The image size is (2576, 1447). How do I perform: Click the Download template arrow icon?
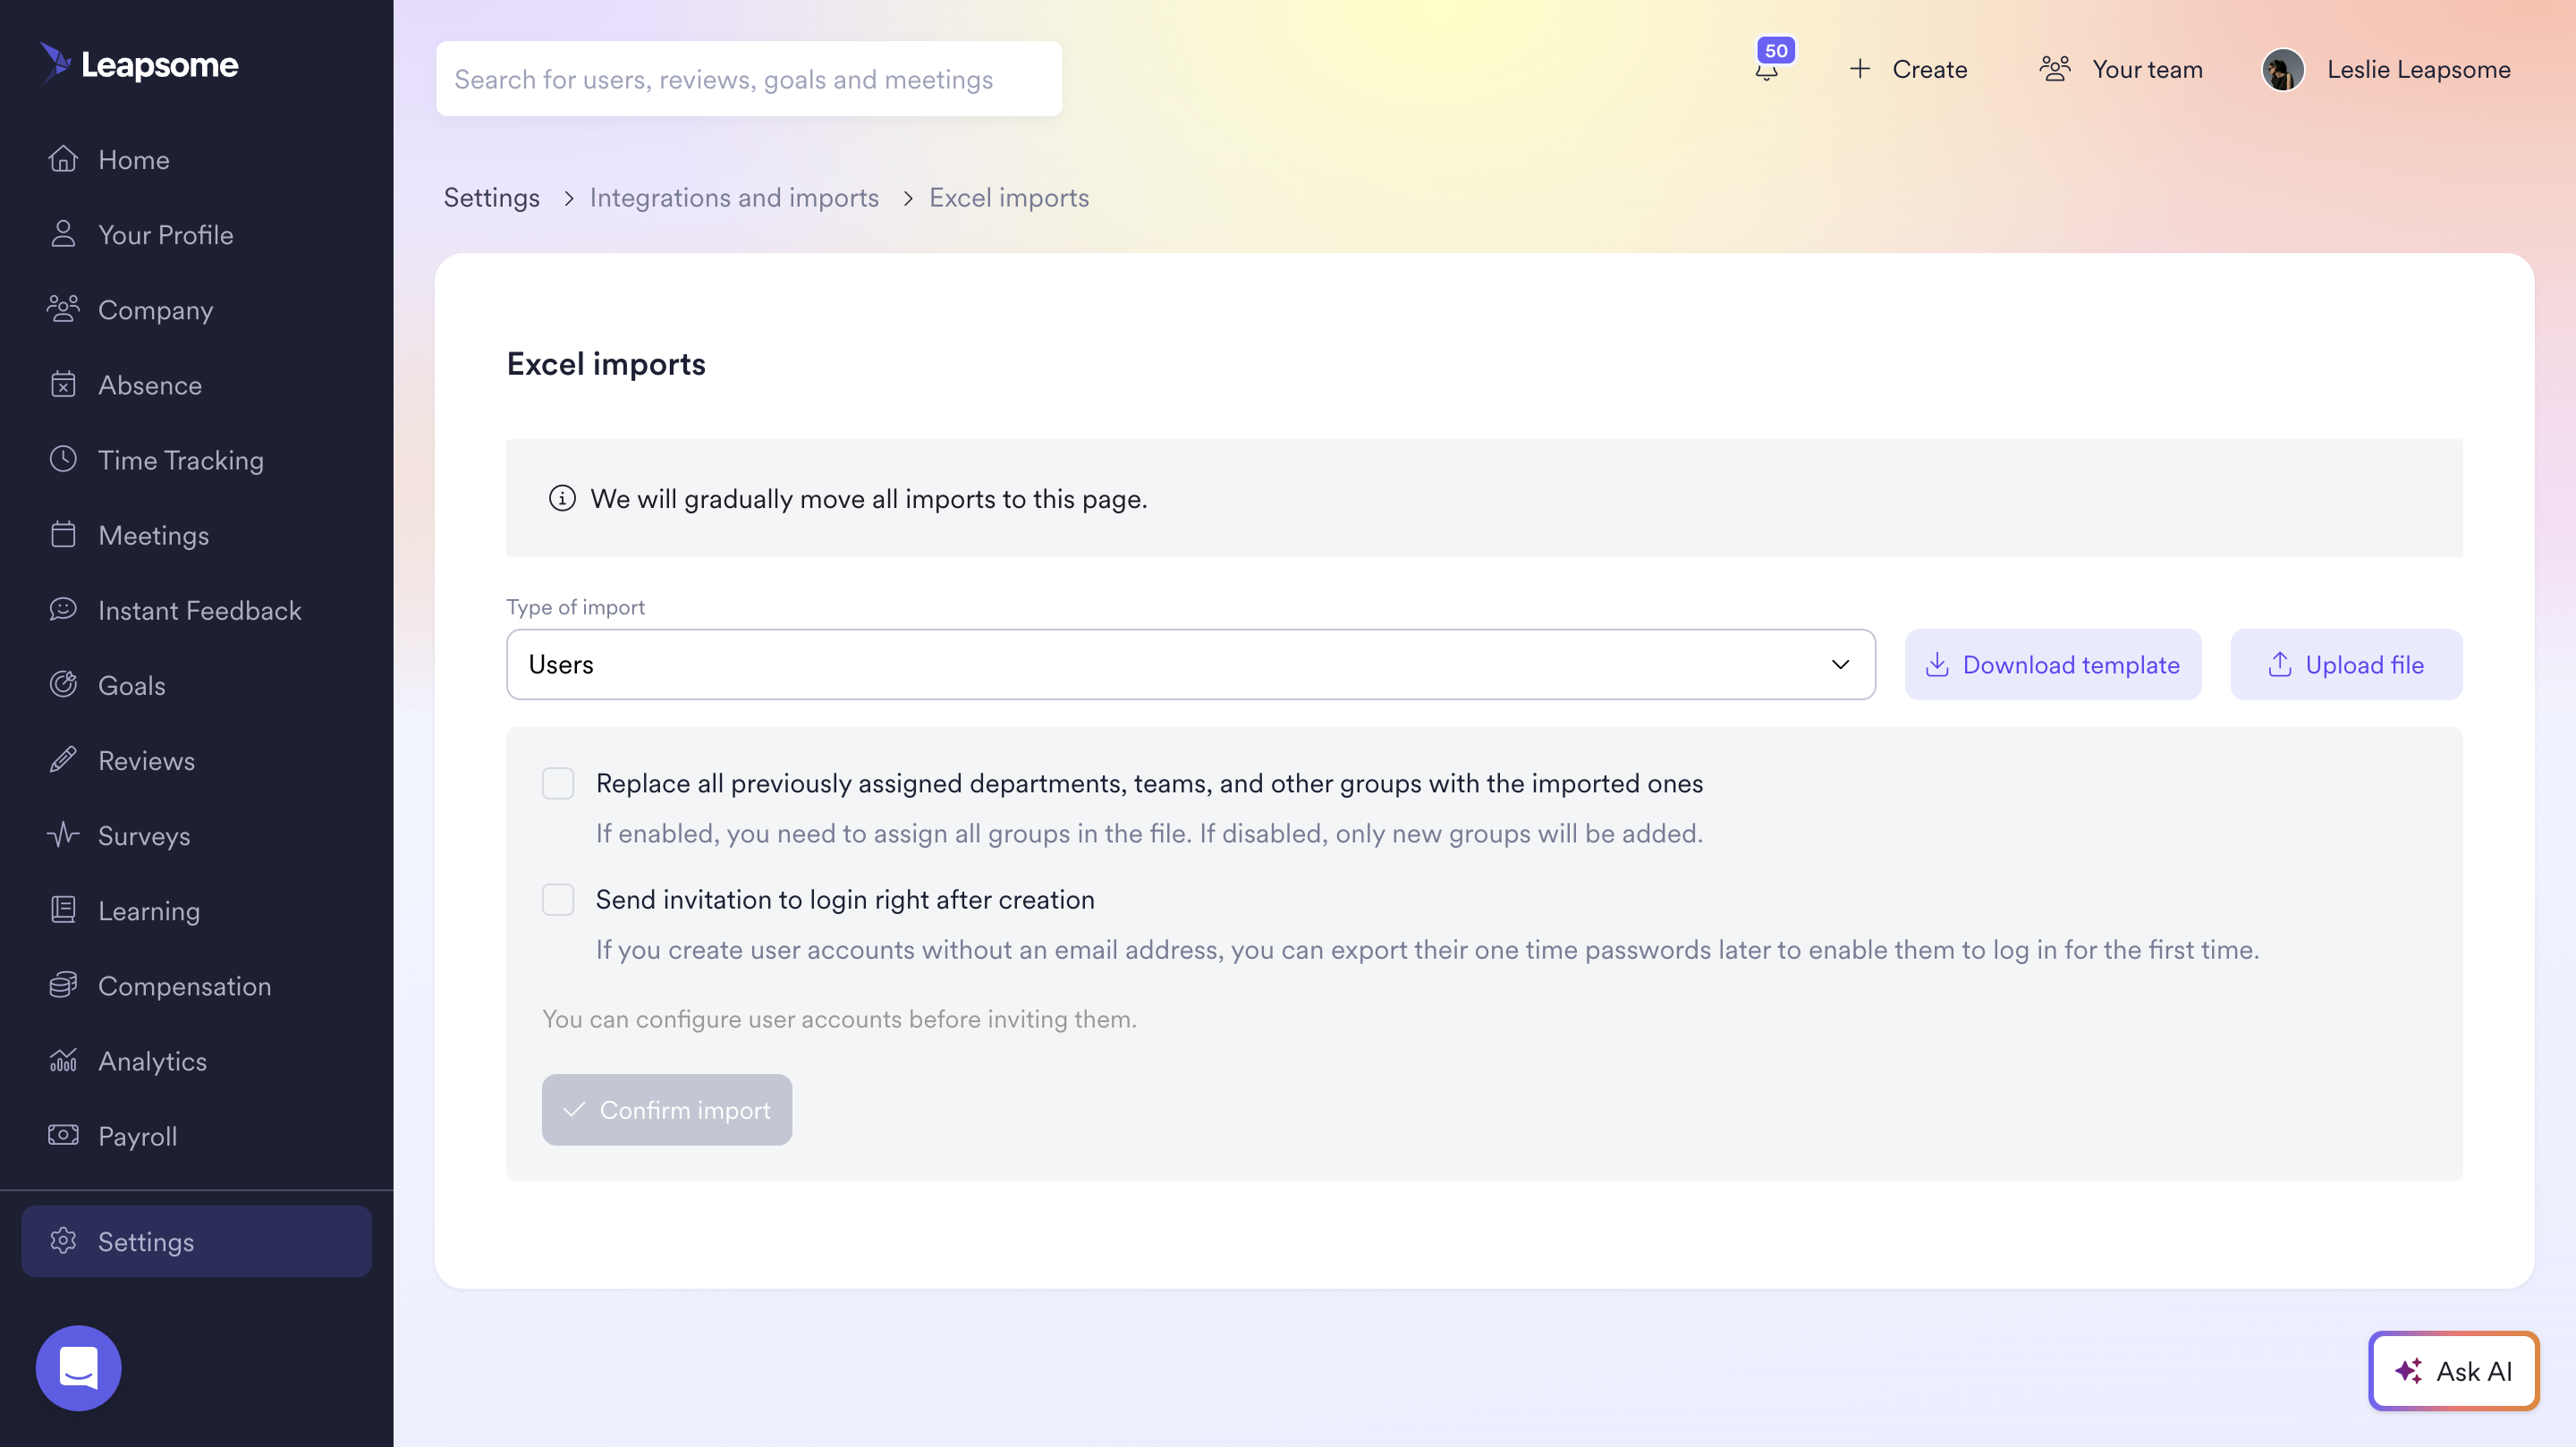(x=1937, y=664)
